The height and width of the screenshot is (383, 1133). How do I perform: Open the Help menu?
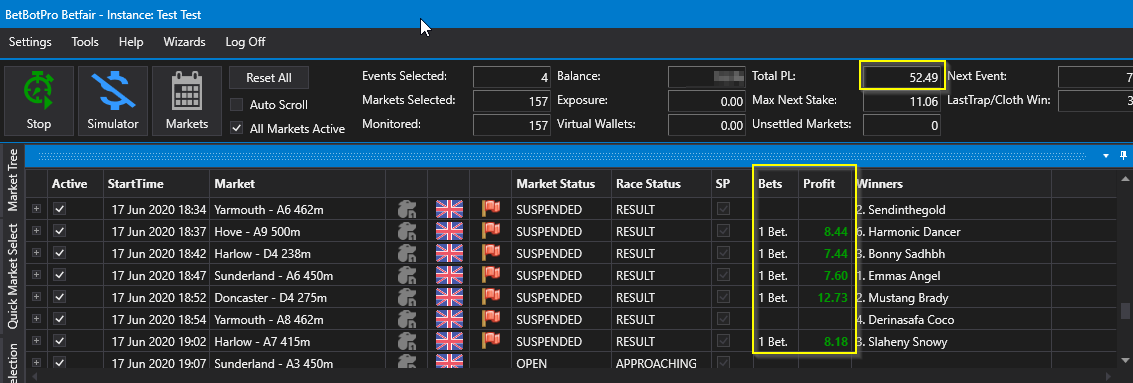(x=131, y=42)
